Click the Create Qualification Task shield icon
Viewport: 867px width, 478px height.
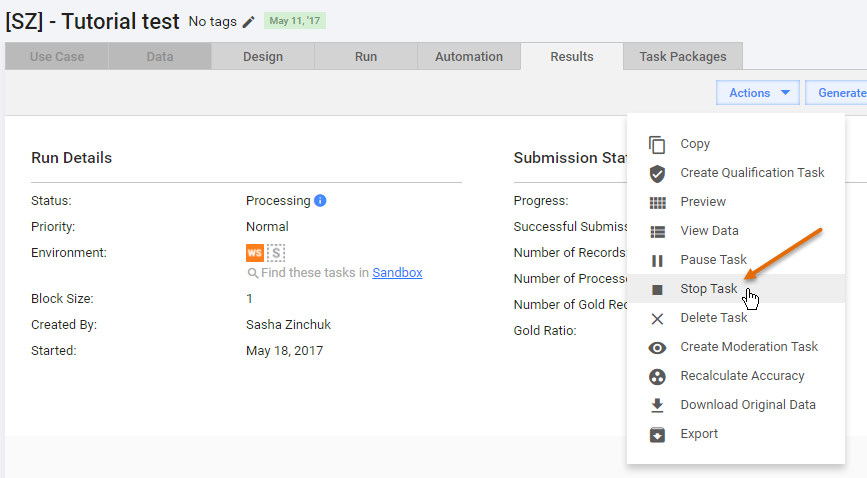coord(657,173)
